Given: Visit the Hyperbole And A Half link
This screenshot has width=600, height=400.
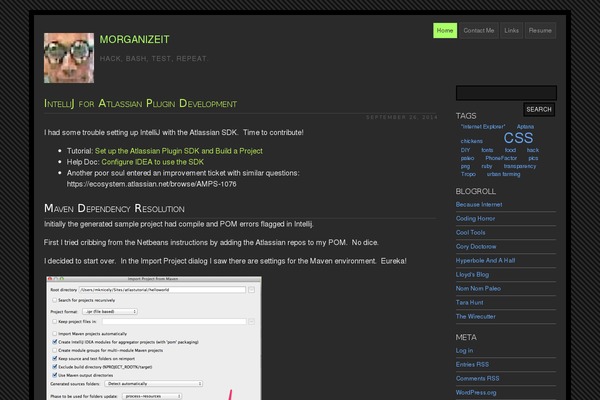Looking at the screenshot, I should pos(485,261).
